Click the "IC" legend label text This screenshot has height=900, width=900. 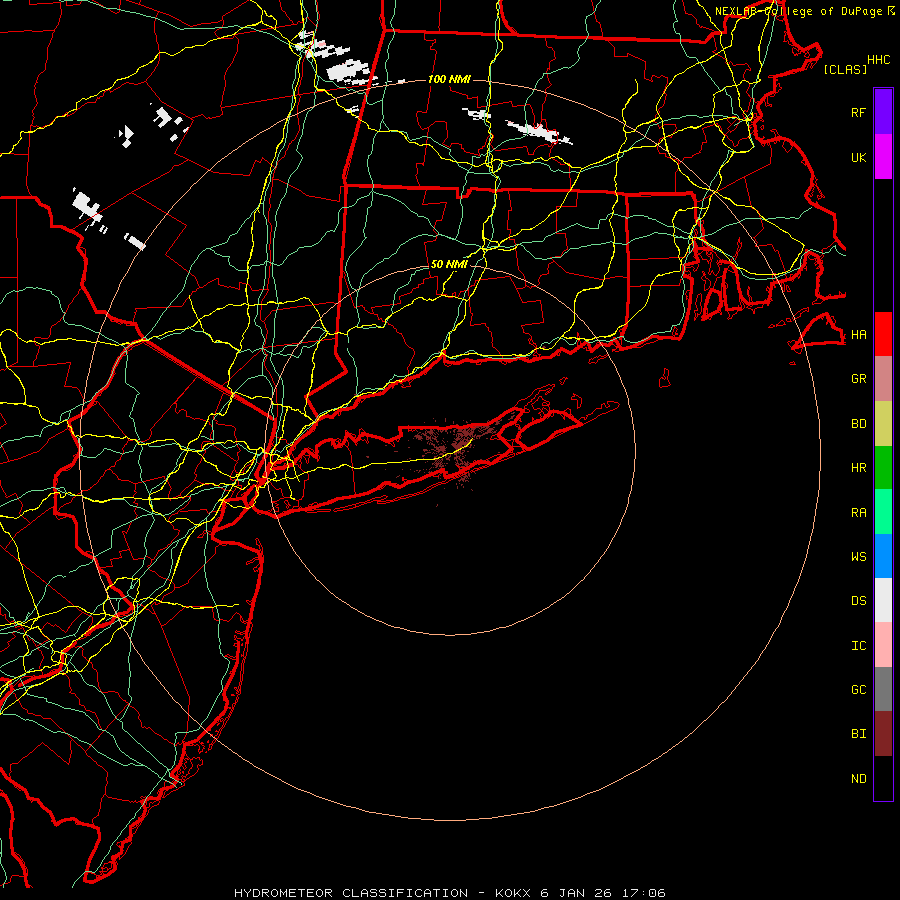point(859,646)
